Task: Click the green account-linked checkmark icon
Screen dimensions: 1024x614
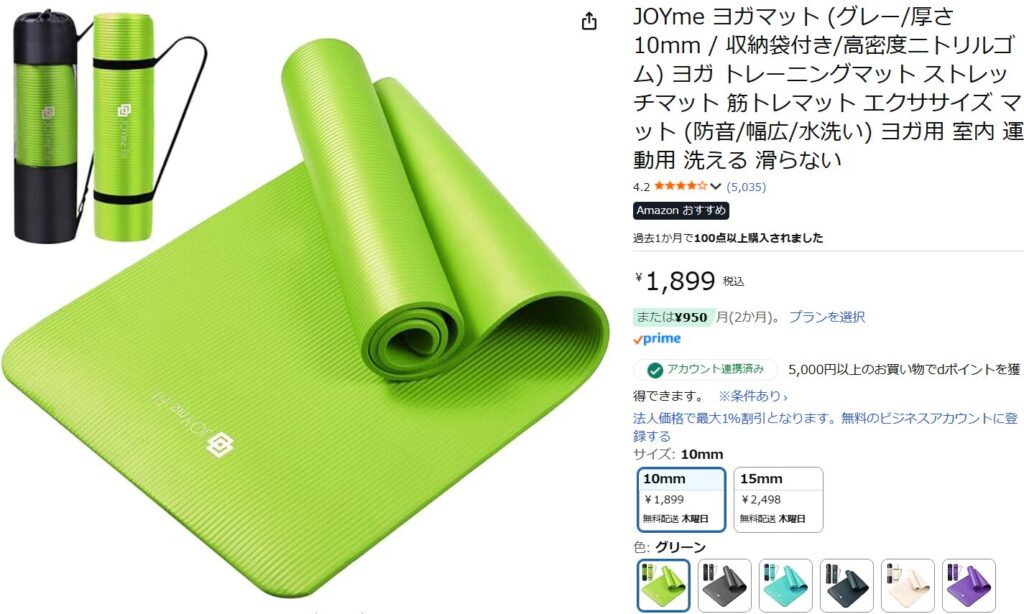Action: pyautogui.click(x=655, y=370)
